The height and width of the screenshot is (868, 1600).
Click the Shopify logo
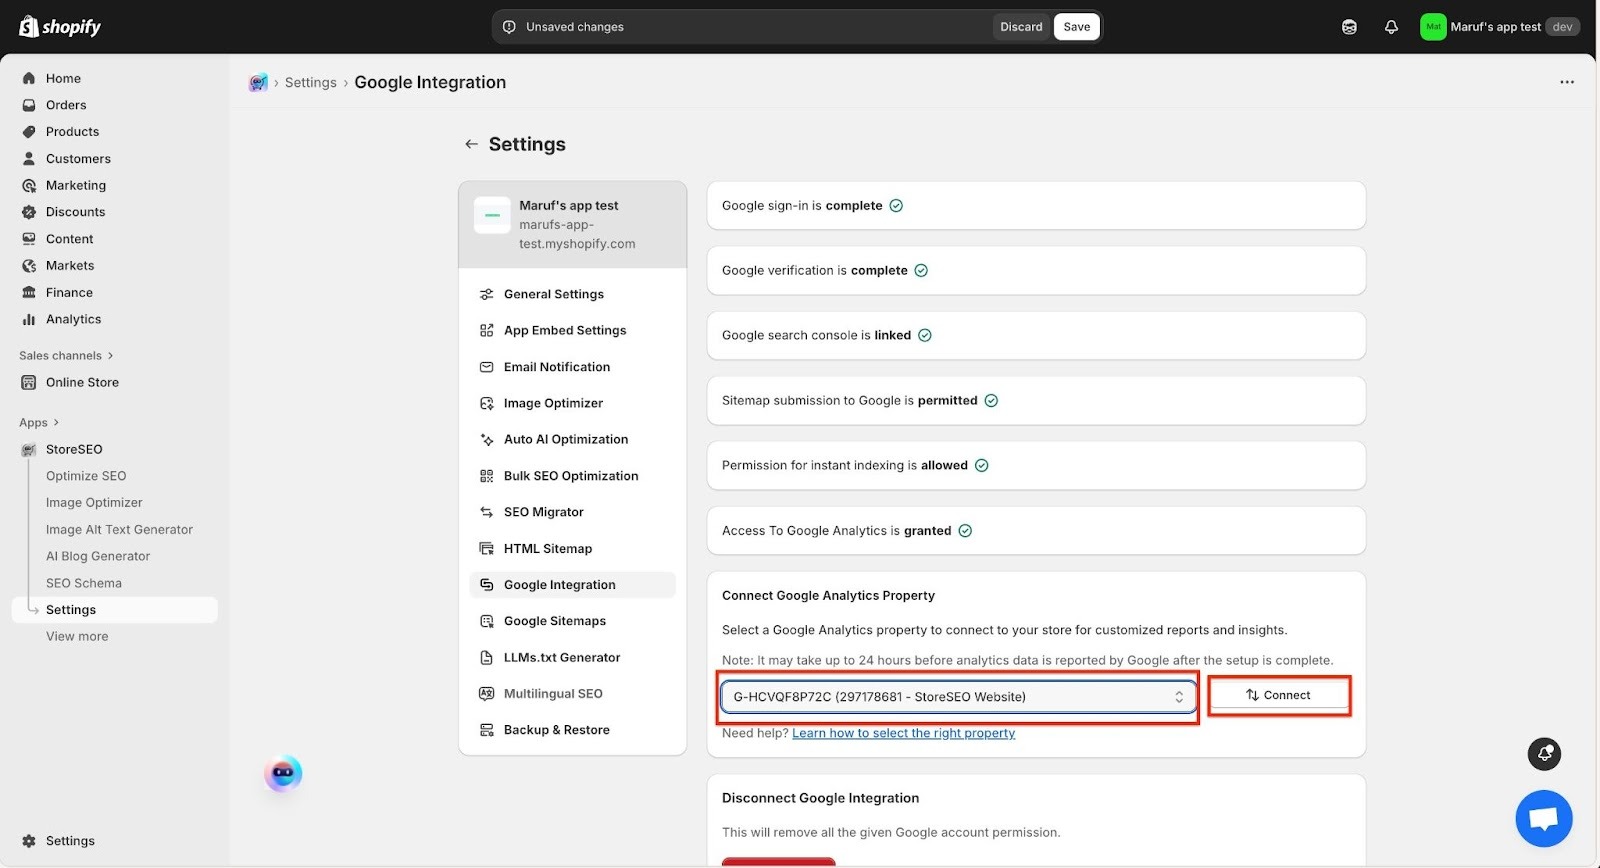pyautogui.click(x=60, y=27)
